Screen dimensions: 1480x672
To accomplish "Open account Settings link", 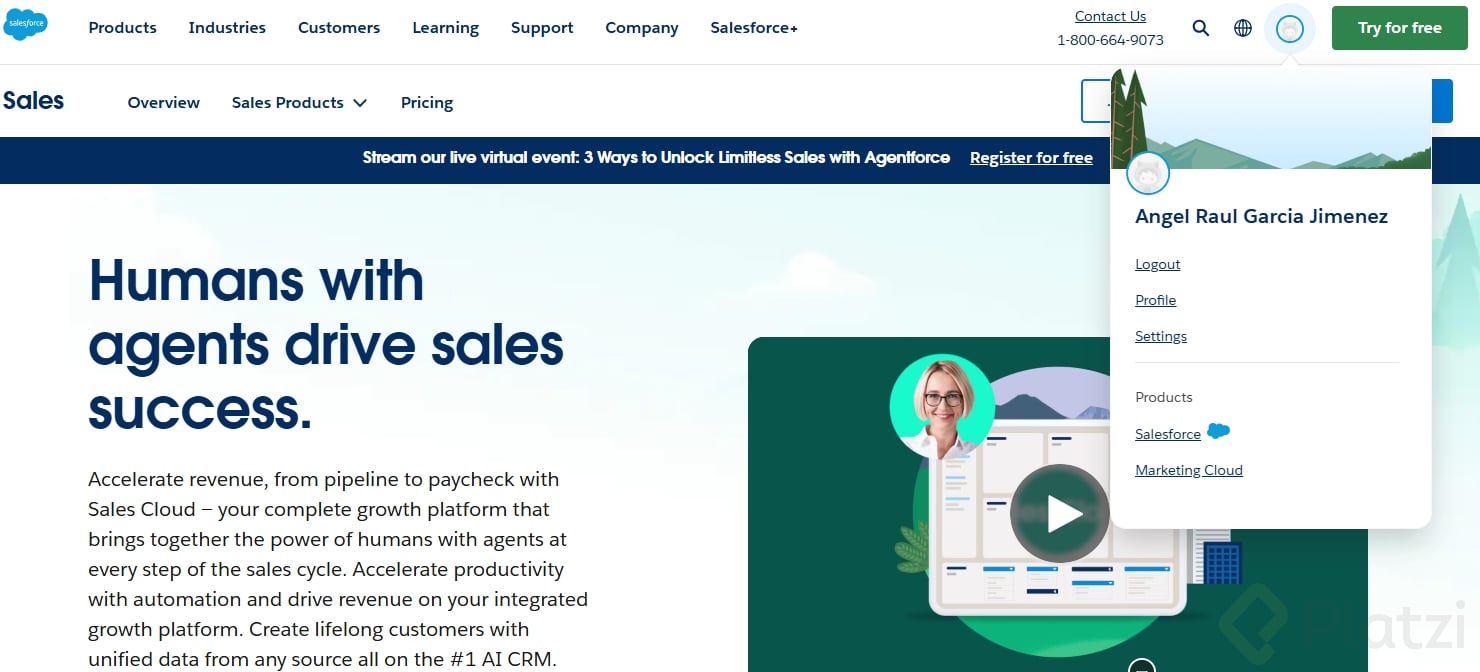I will [x=1161, y=336].
